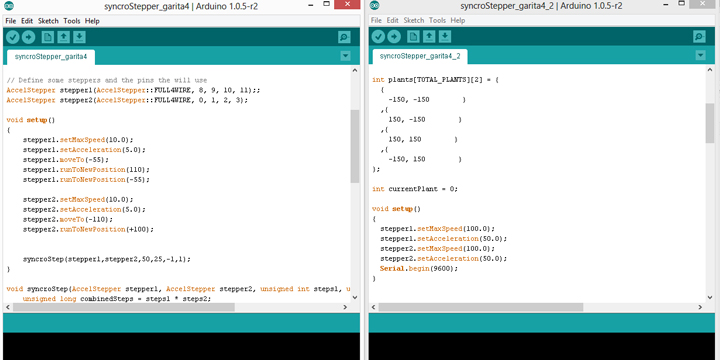This screenshot has height=360, width=720.
Task: Click horizontal scrollbar thumb in garita4_2 editor
Action: [481, 307]
